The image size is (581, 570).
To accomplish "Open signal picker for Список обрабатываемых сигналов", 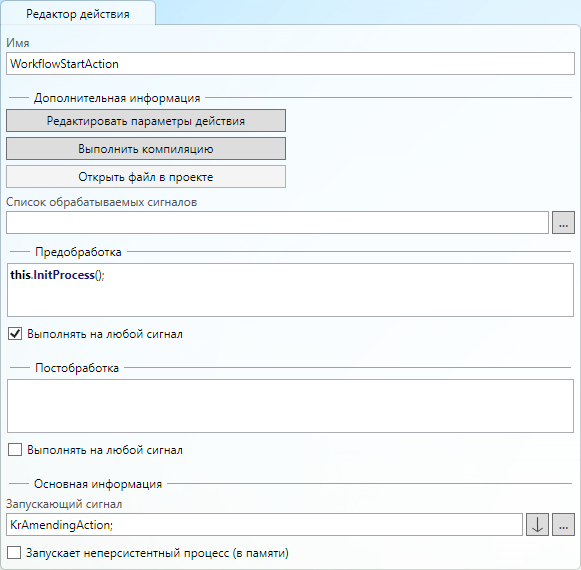I will [563, 223].
